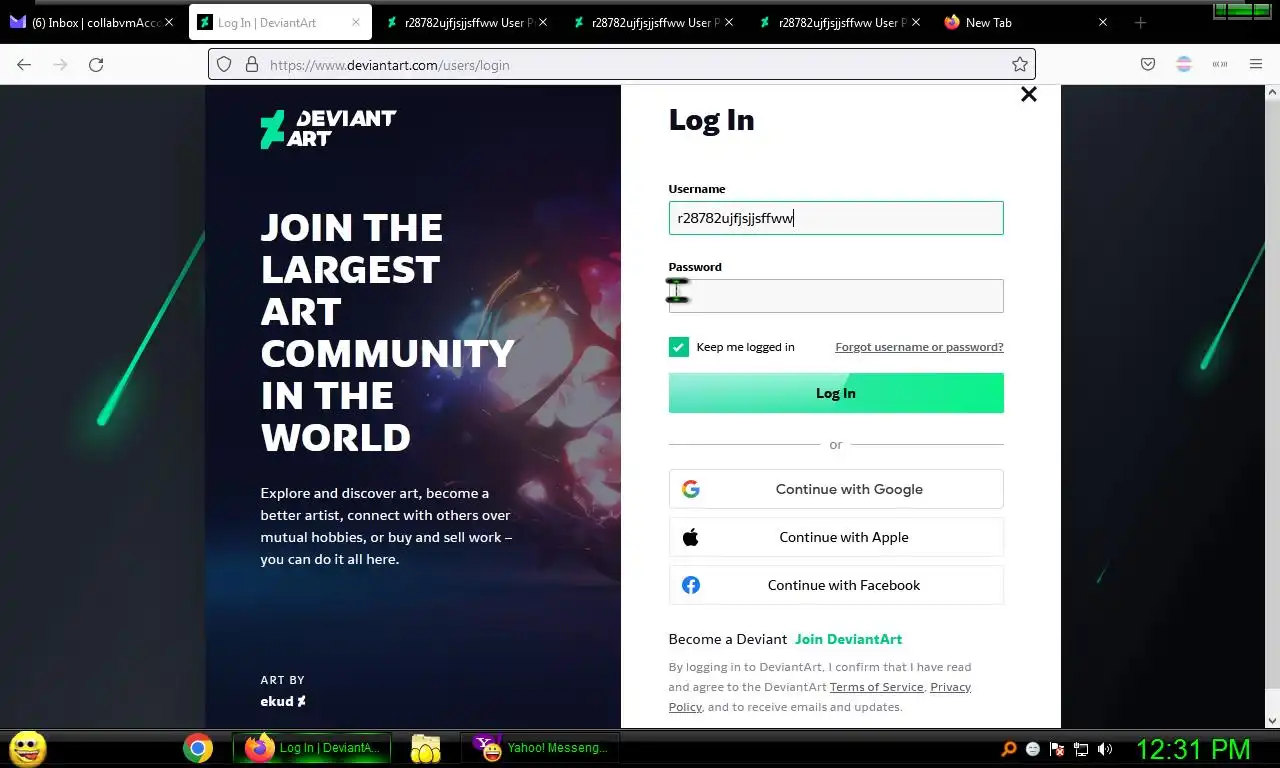The width and height of the screenshot is (1280, 768).
Task: Close the Inbox tab
Action: [168, 22]
